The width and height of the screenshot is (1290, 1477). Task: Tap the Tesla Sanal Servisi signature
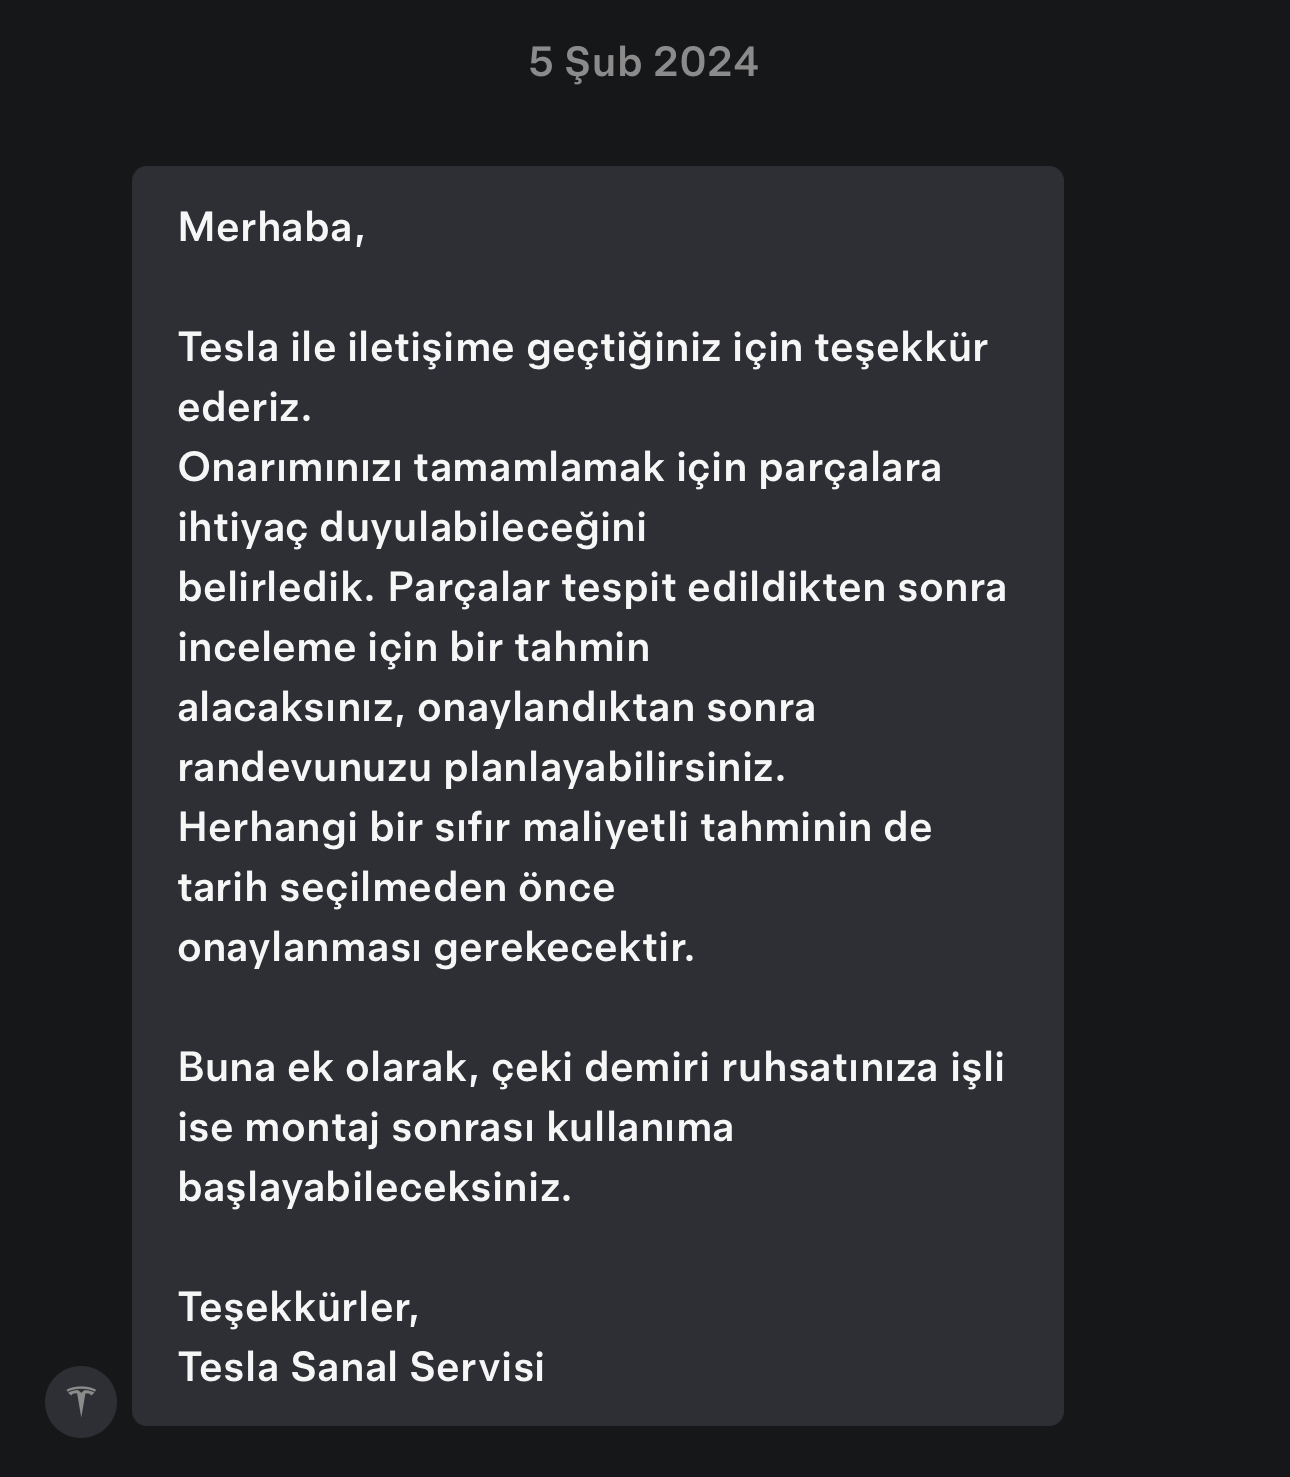pos(361,1367)
